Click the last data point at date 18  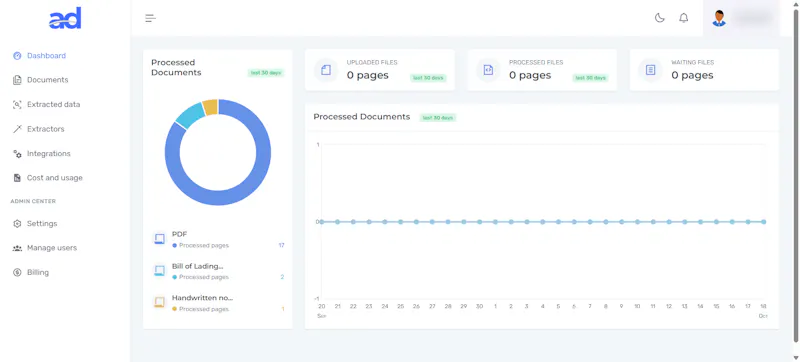(x=763, y=222)
